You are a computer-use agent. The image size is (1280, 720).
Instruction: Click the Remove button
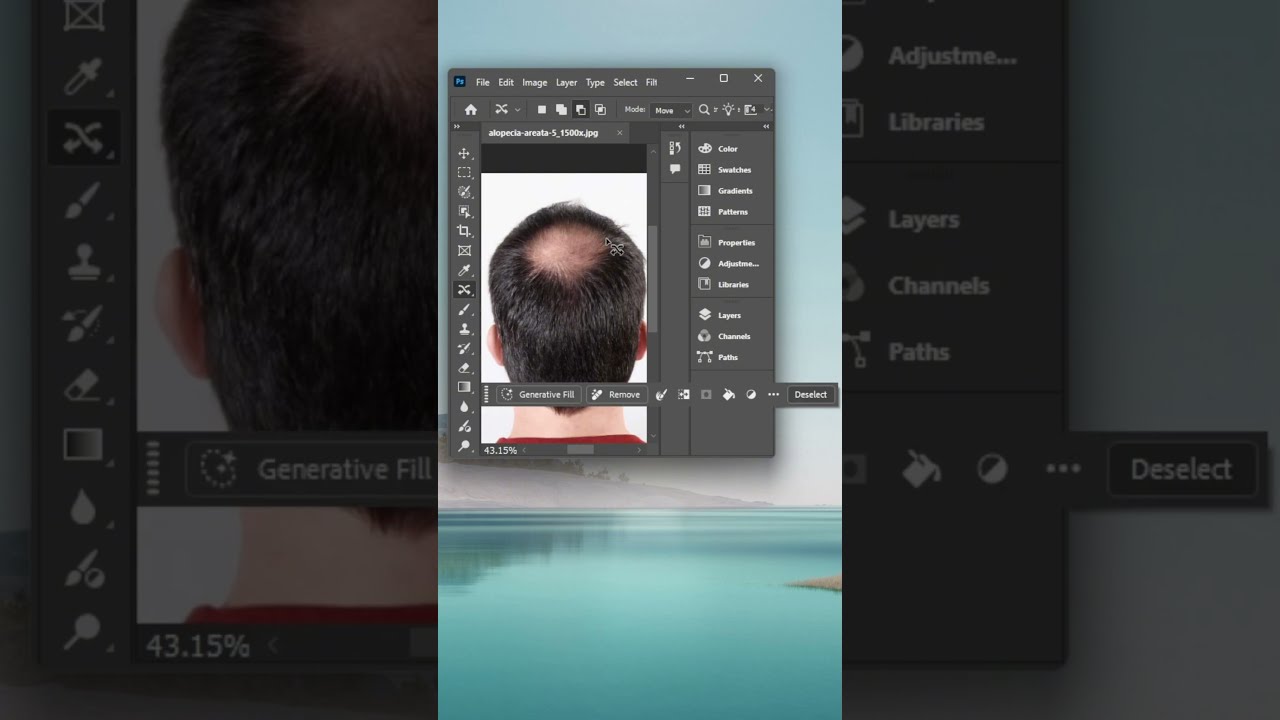[x=615, y=395]
